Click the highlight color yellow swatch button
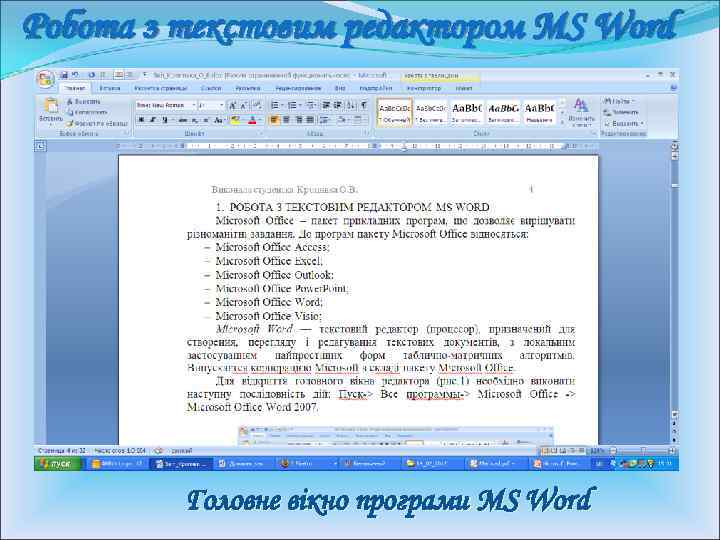The width and height of the screenshot is (720, 540). point(235,120)
